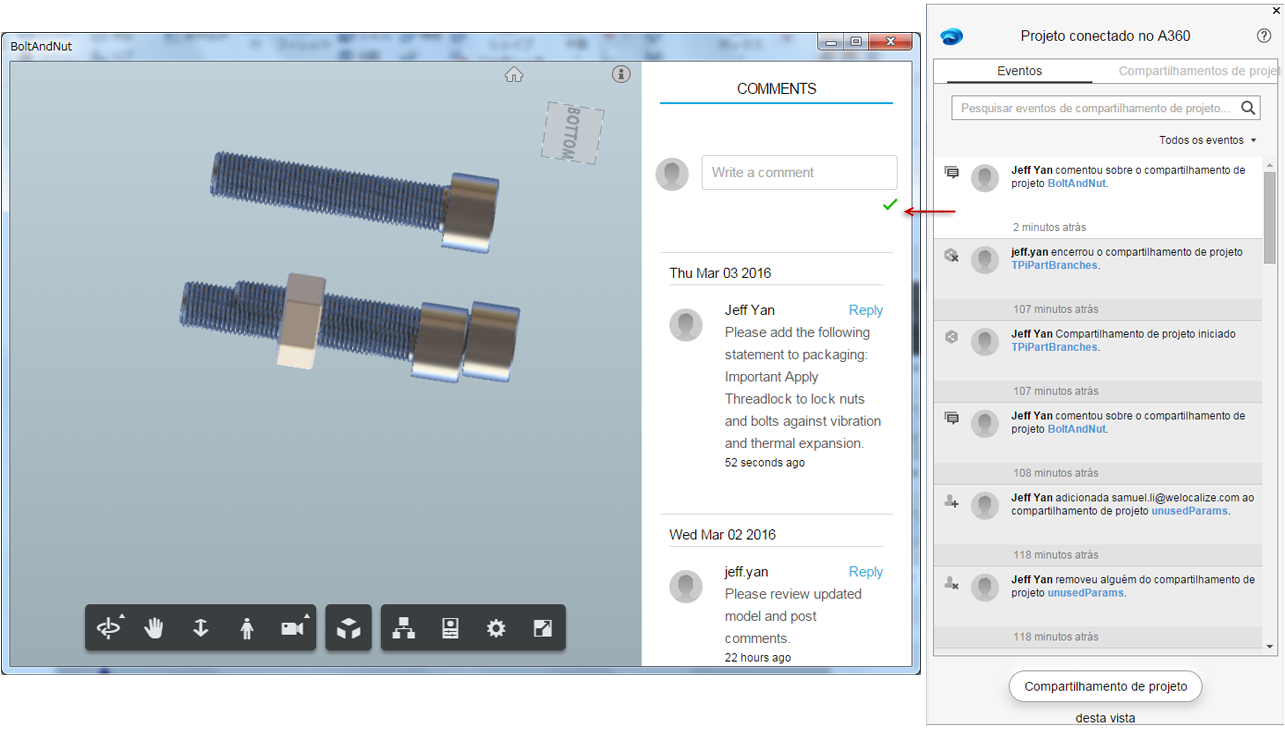Select the Orbit tool in viewer toolbar

click(x=108, y=628)
